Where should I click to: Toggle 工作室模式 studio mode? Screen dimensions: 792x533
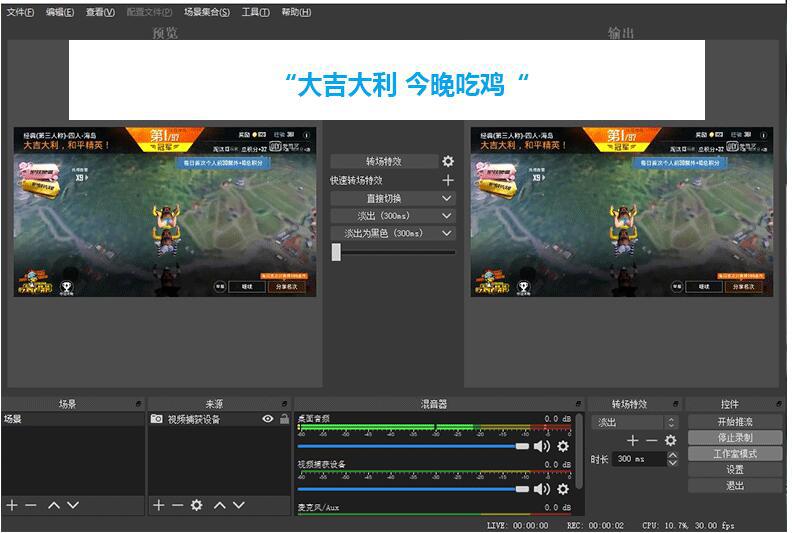tap(735, 454)
